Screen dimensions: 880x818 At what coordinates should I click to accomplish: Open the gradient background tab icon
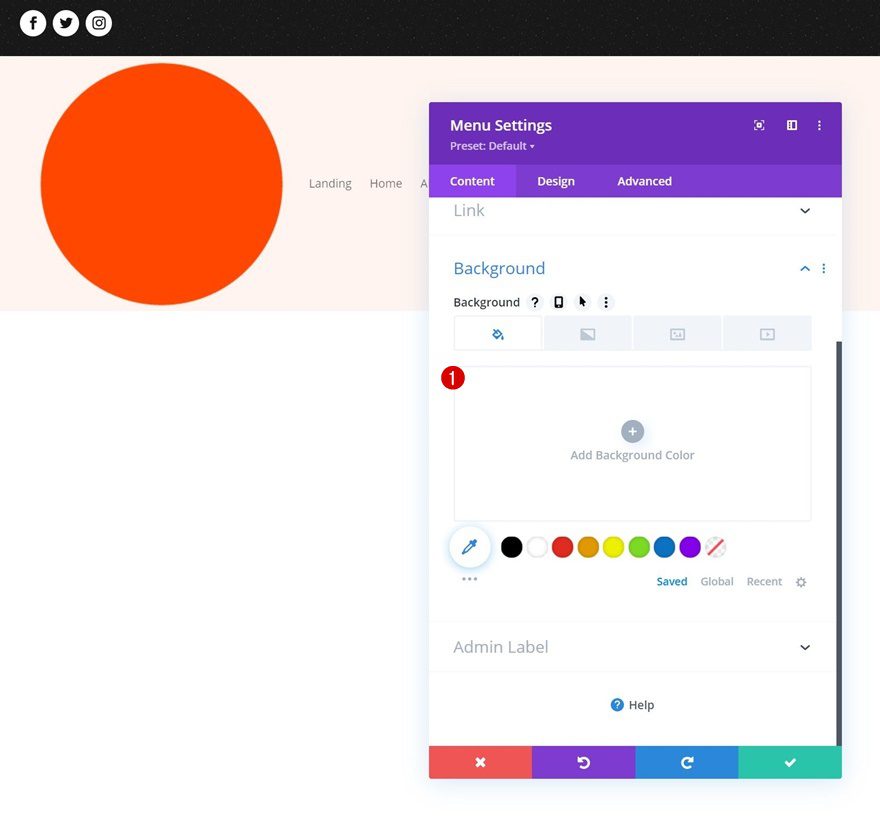click(x=587, y=333)
